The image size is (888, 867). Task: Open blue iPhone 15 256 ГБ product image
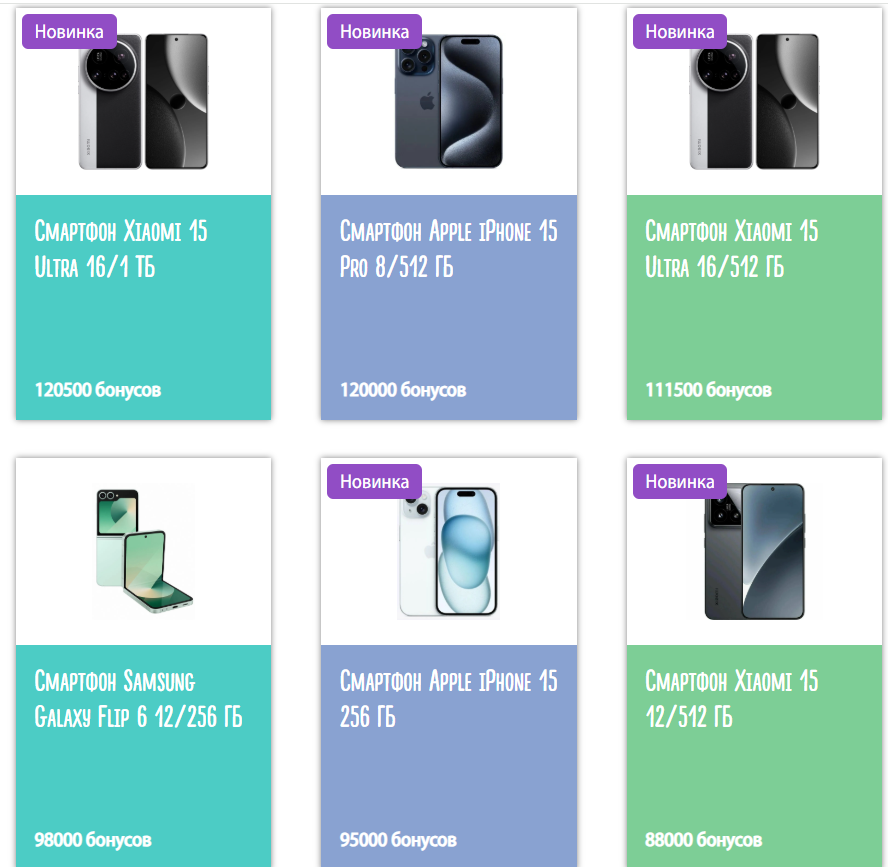[x=449, y=551]
